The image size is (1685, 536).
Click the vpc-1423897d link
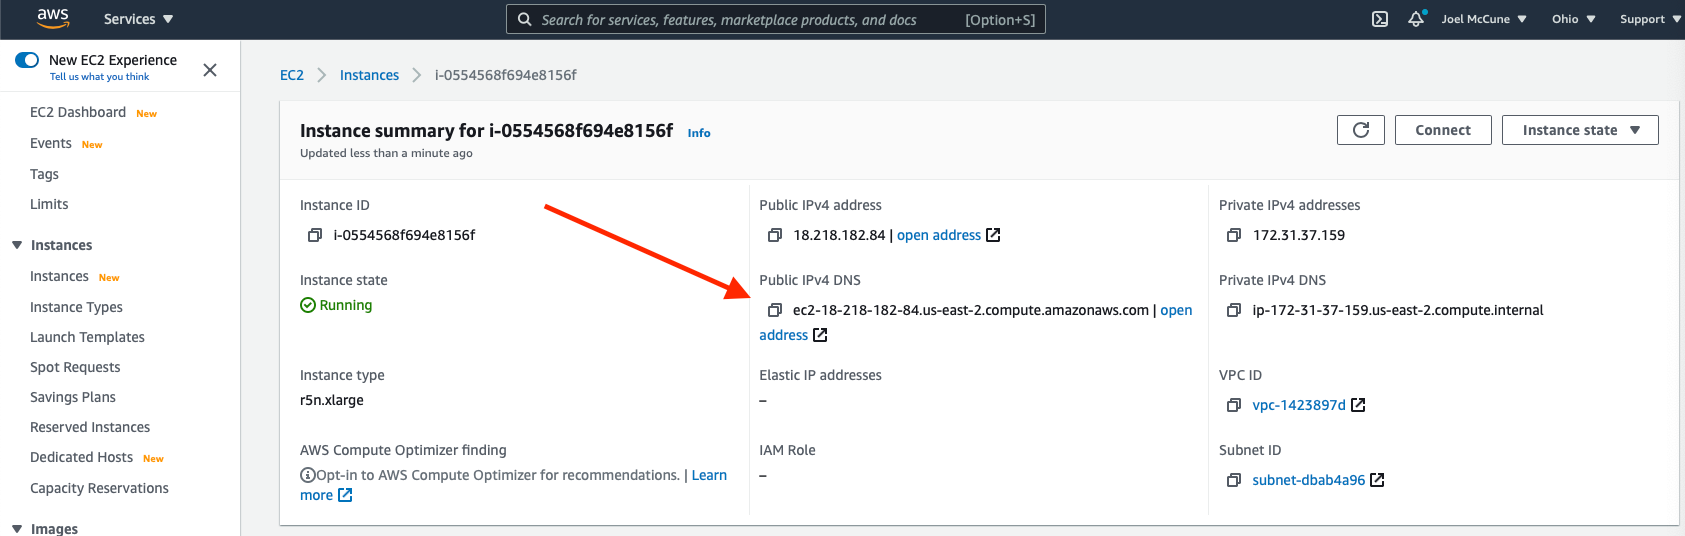(1299, 405)
